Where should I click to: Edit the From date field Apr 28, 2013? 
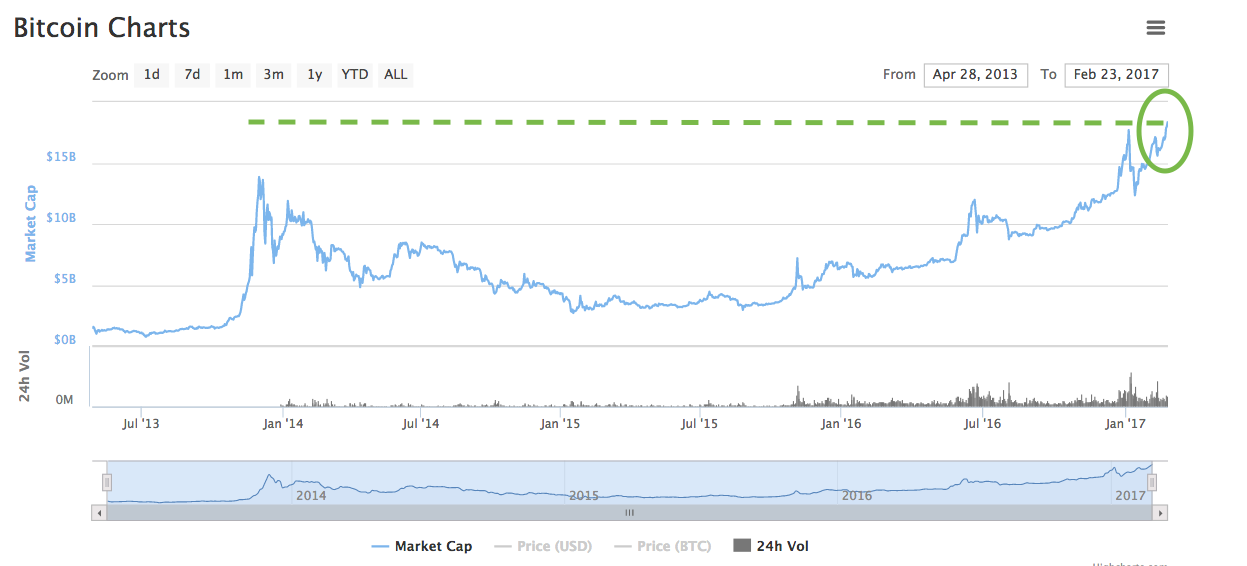[x=975, y=75]
